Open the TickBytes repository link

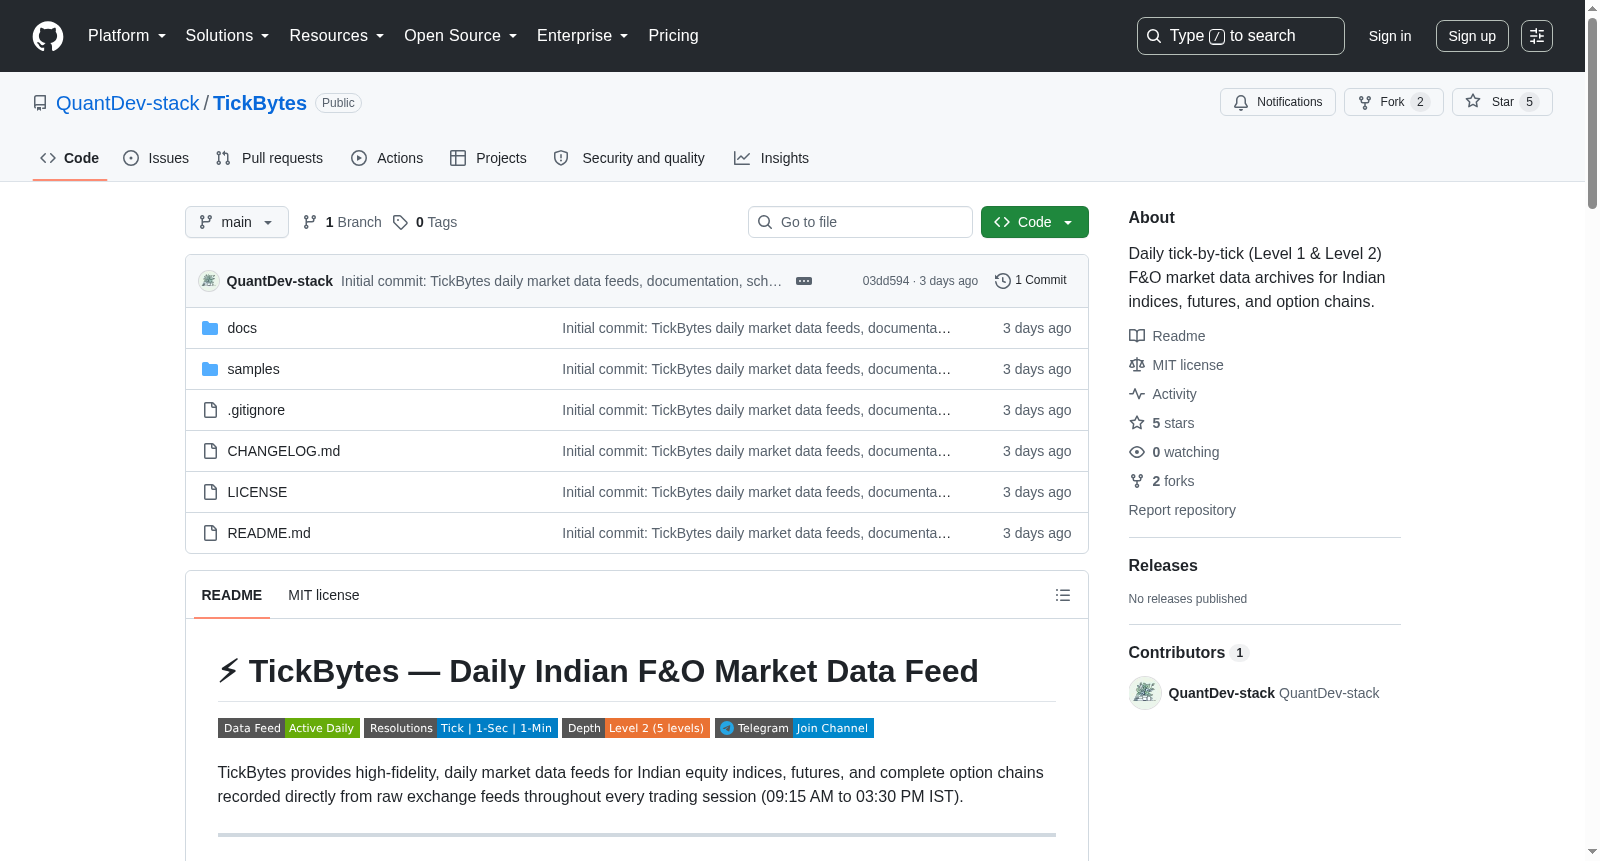[260, 103]
